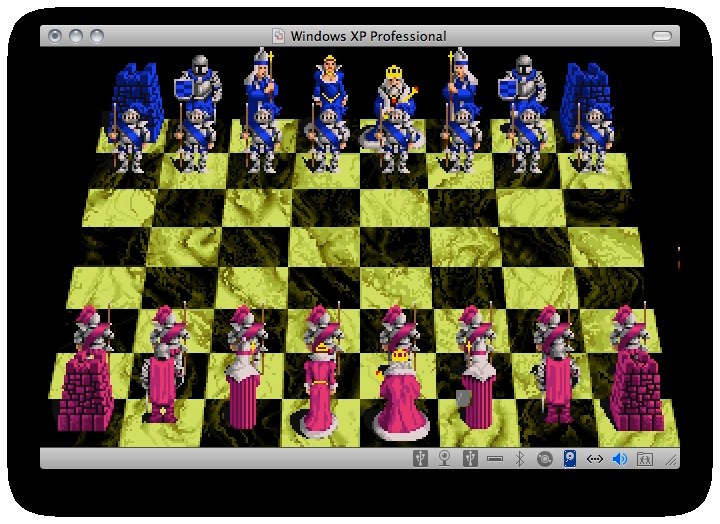Viewport: 720px width, 524px height.
Task: Select the blue knight on b8
Action: [198, 85]
